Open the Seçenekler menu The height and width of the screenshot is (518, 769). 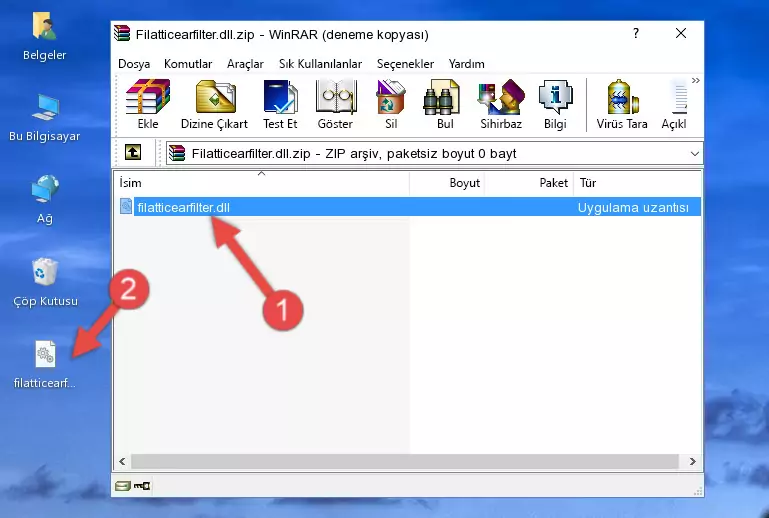[405, 64]
